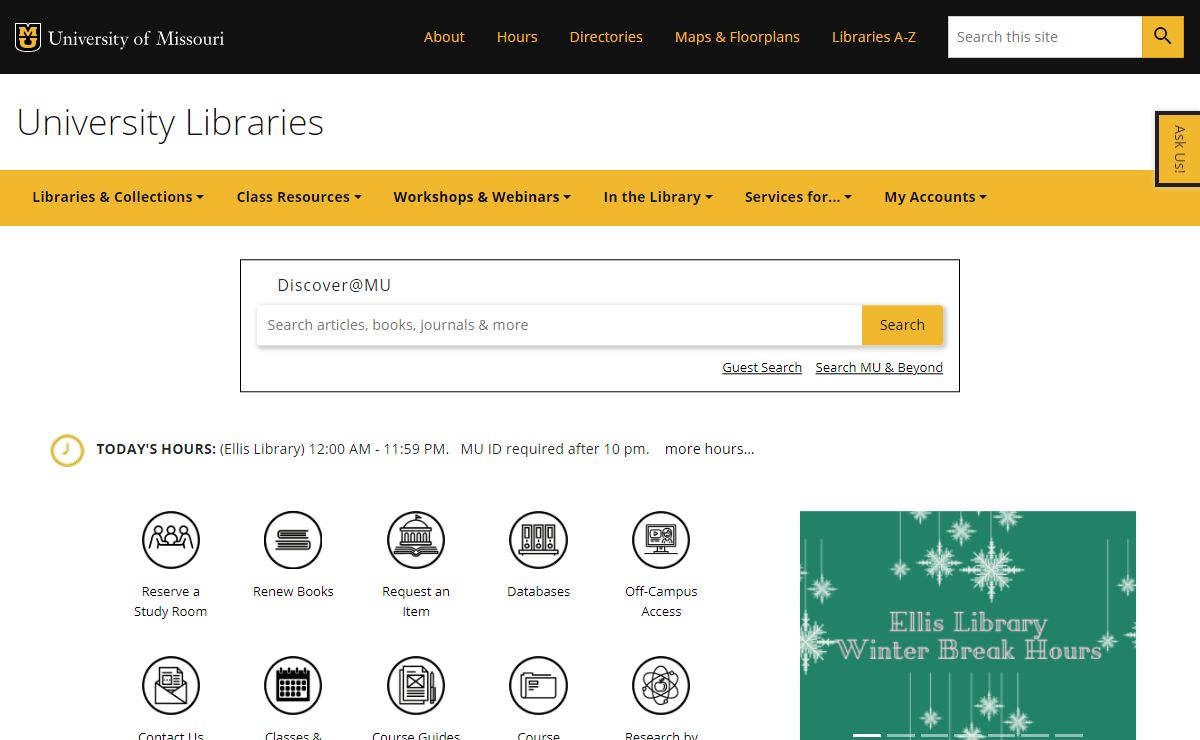Open Directories in the top navigation

pyautogui.click(x=606, y=37)
